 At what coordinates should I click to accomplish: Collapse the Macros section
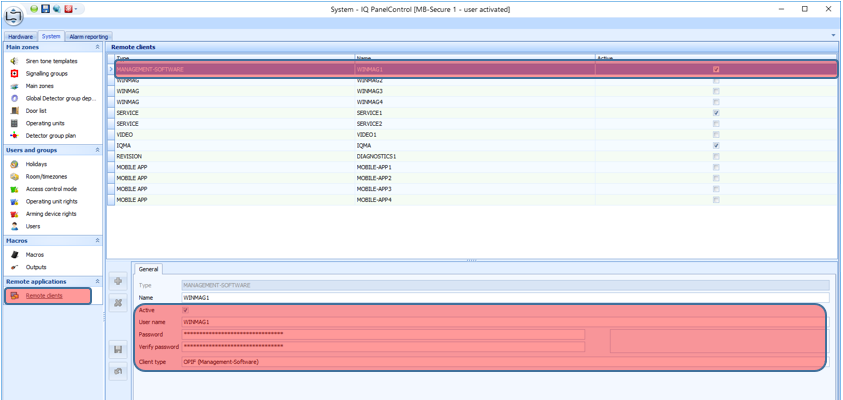tap(97, 241)
